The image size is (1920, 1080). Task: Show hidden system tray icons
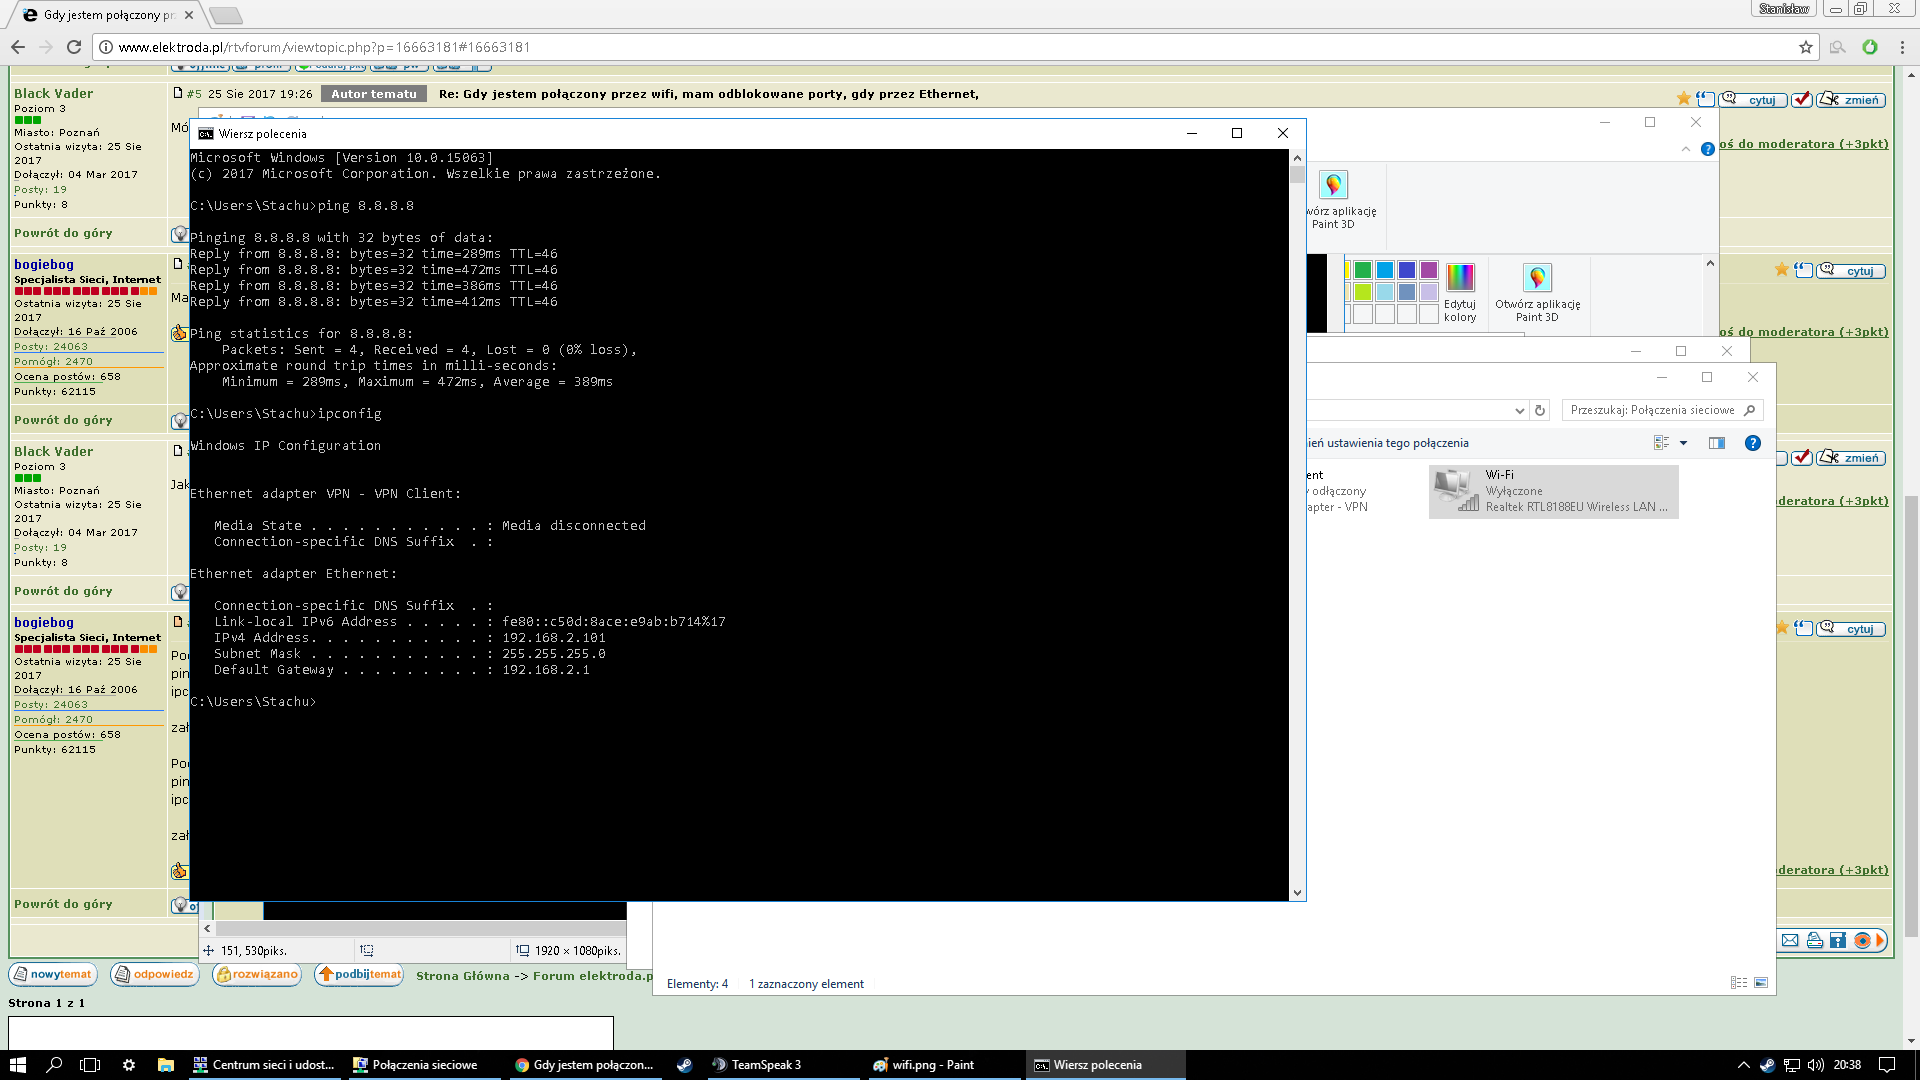click(x=1744, y=1065)
